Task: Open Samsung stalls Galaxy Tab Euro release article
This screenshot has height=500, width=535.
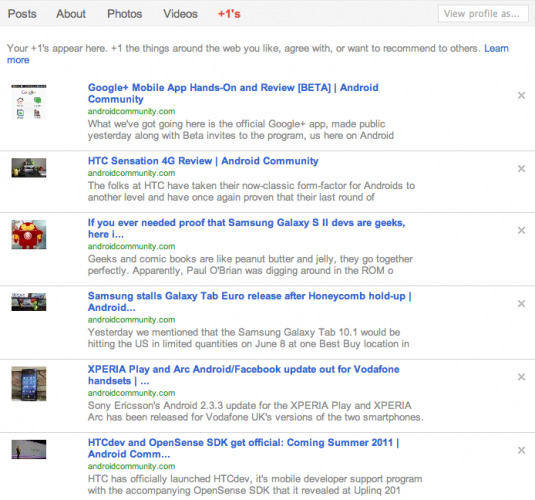Action: pos(249,302)
